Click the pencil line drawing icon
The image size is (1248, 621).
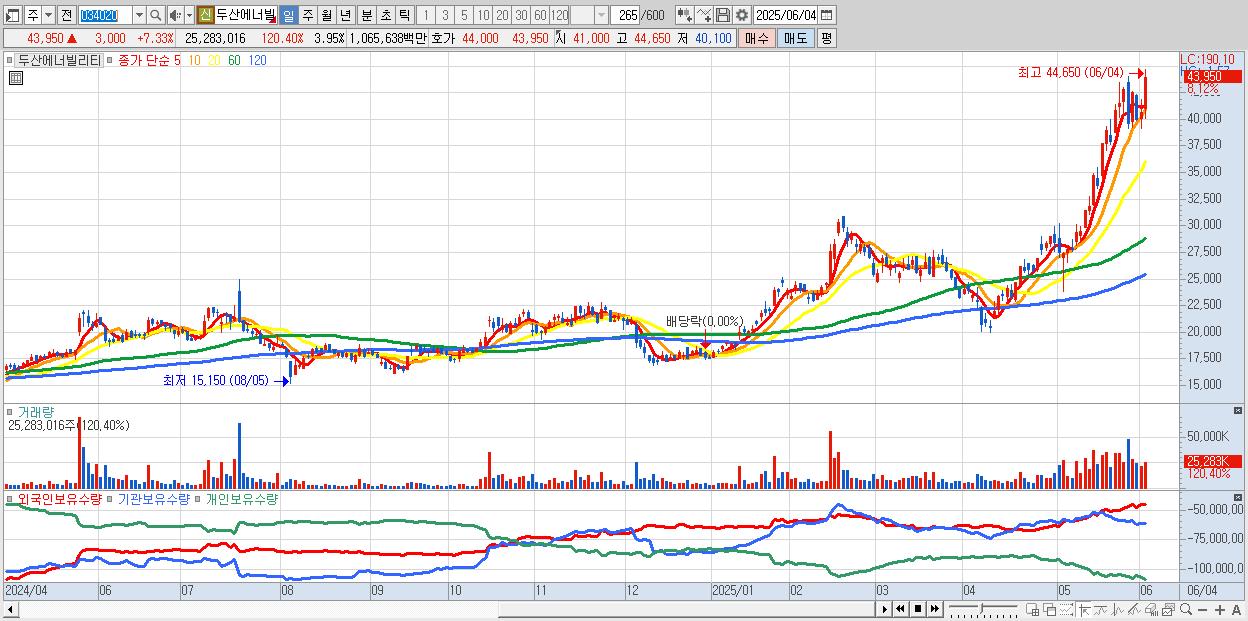[1135, 609]
